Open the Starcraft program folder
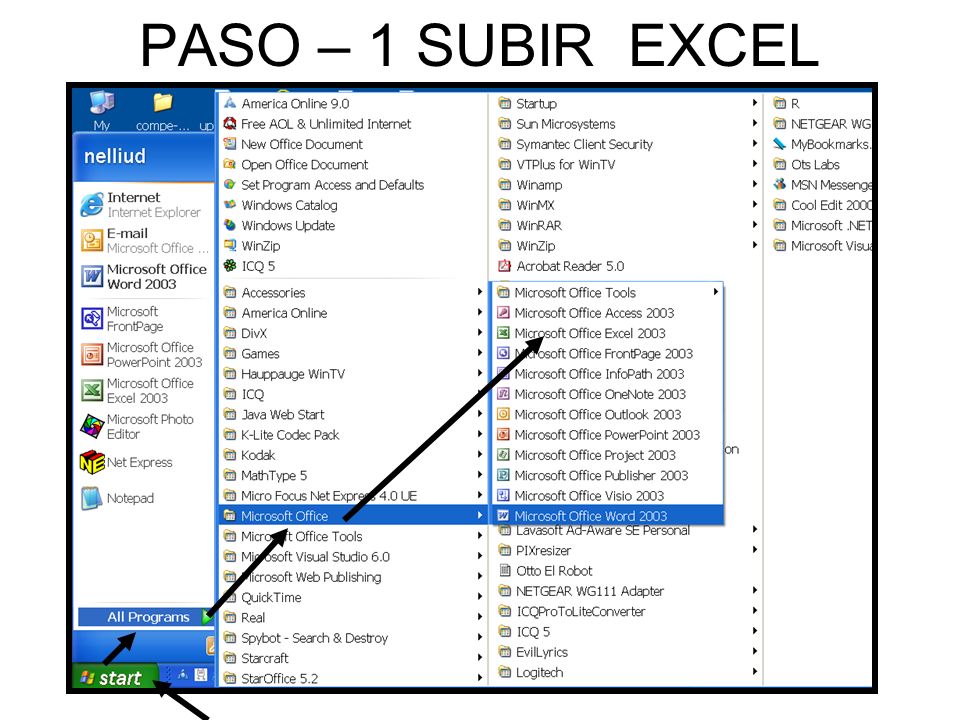 [x=353, y=658]
